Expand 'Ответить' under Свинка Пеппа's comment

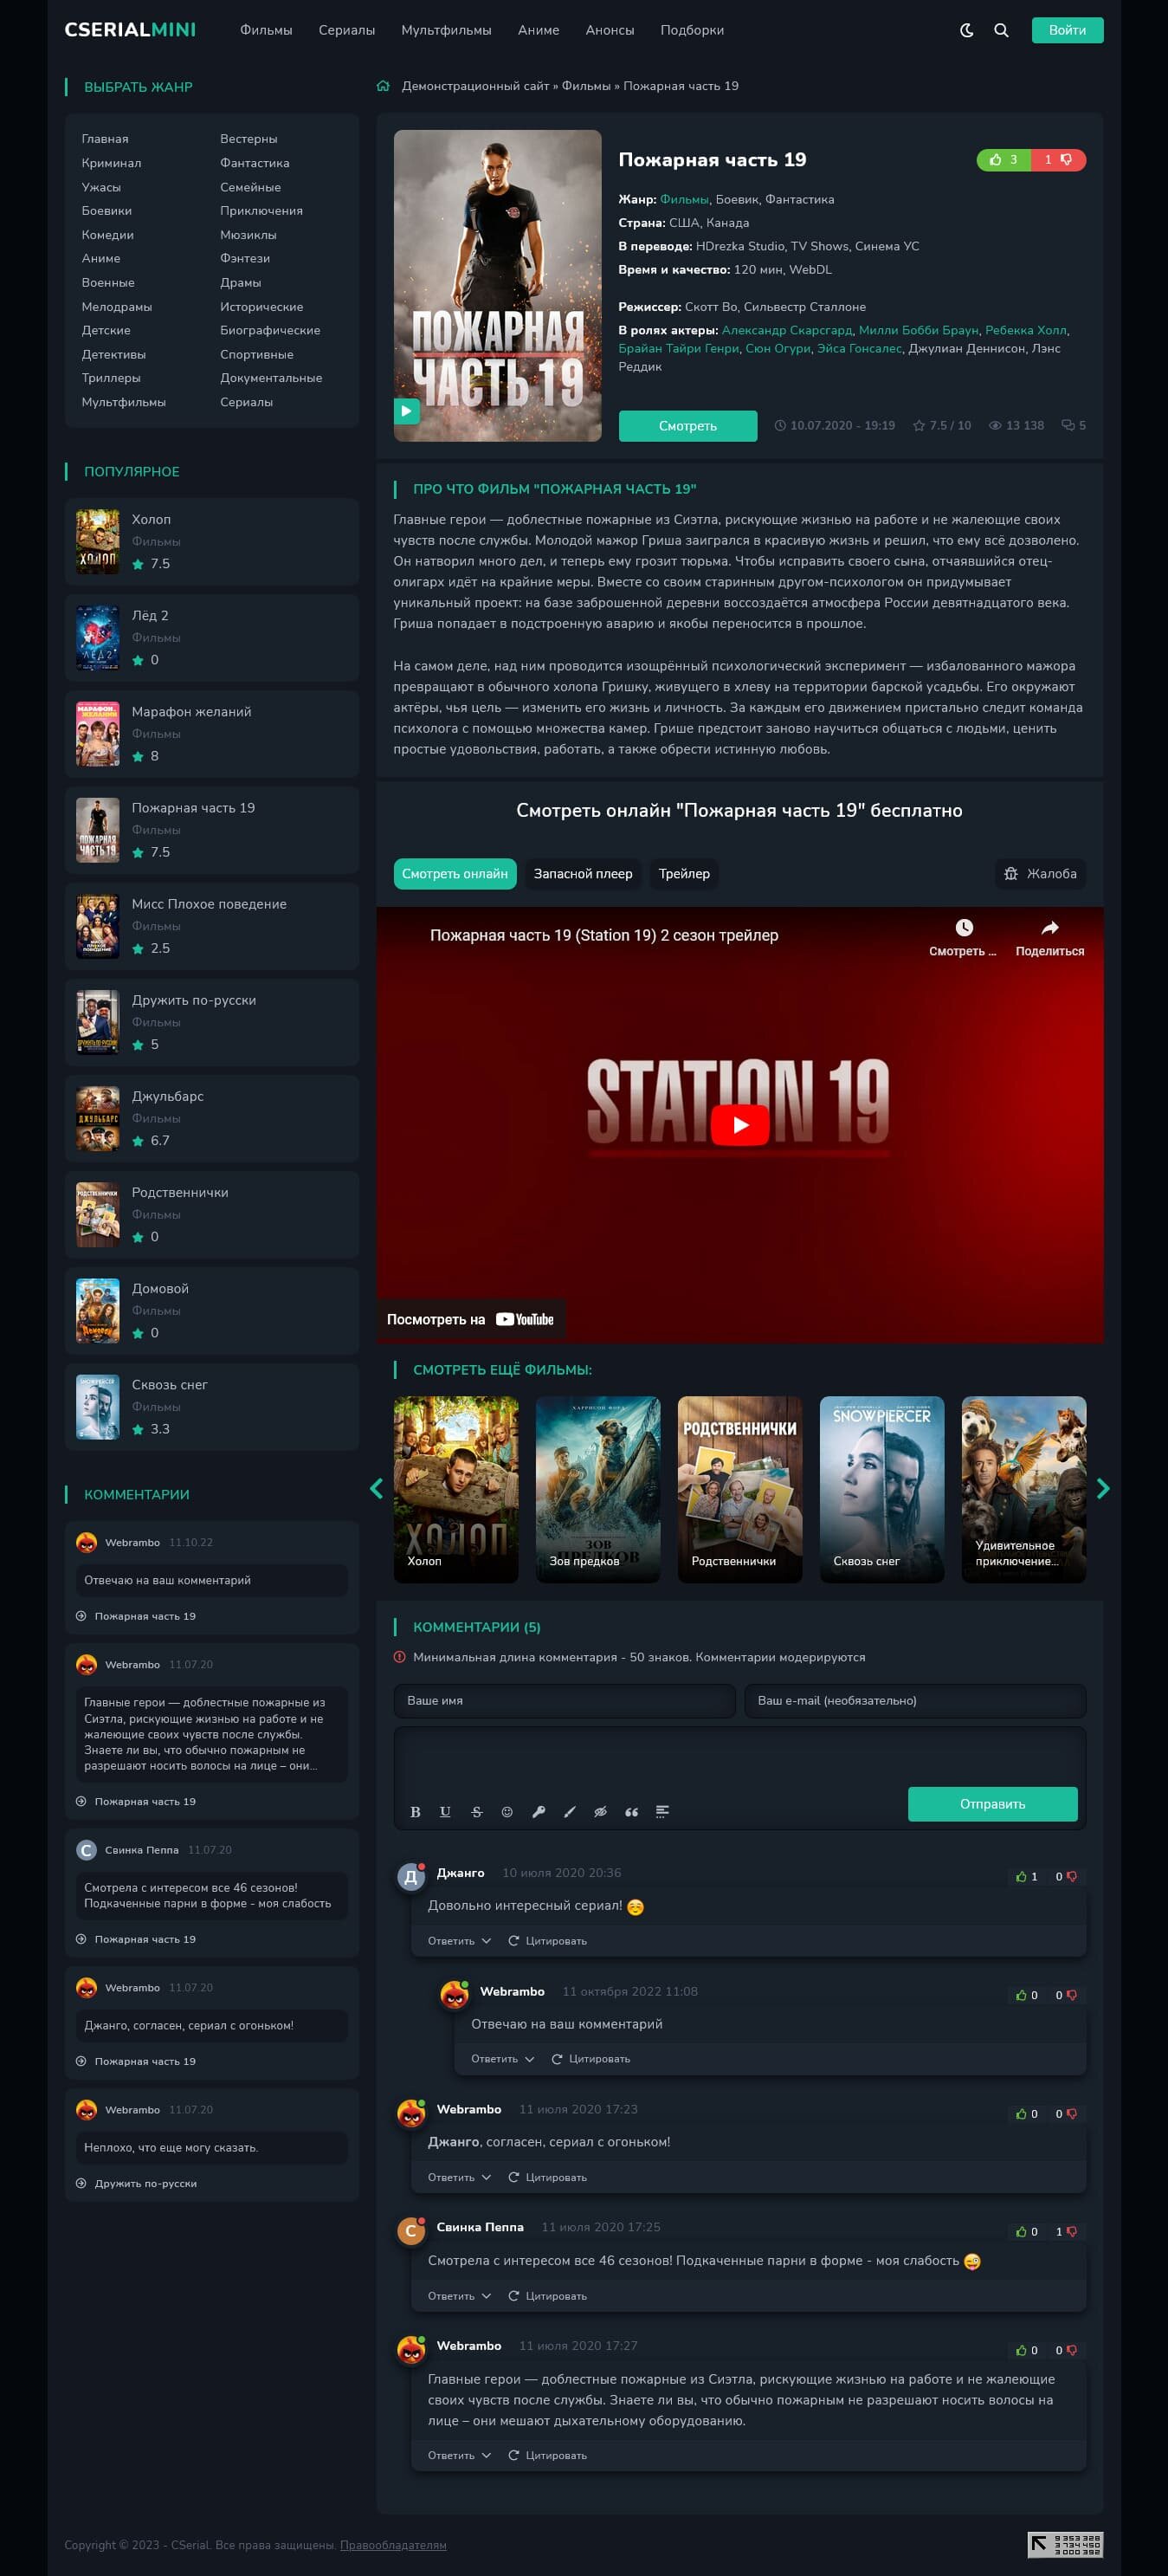(x=458, y=2296)
